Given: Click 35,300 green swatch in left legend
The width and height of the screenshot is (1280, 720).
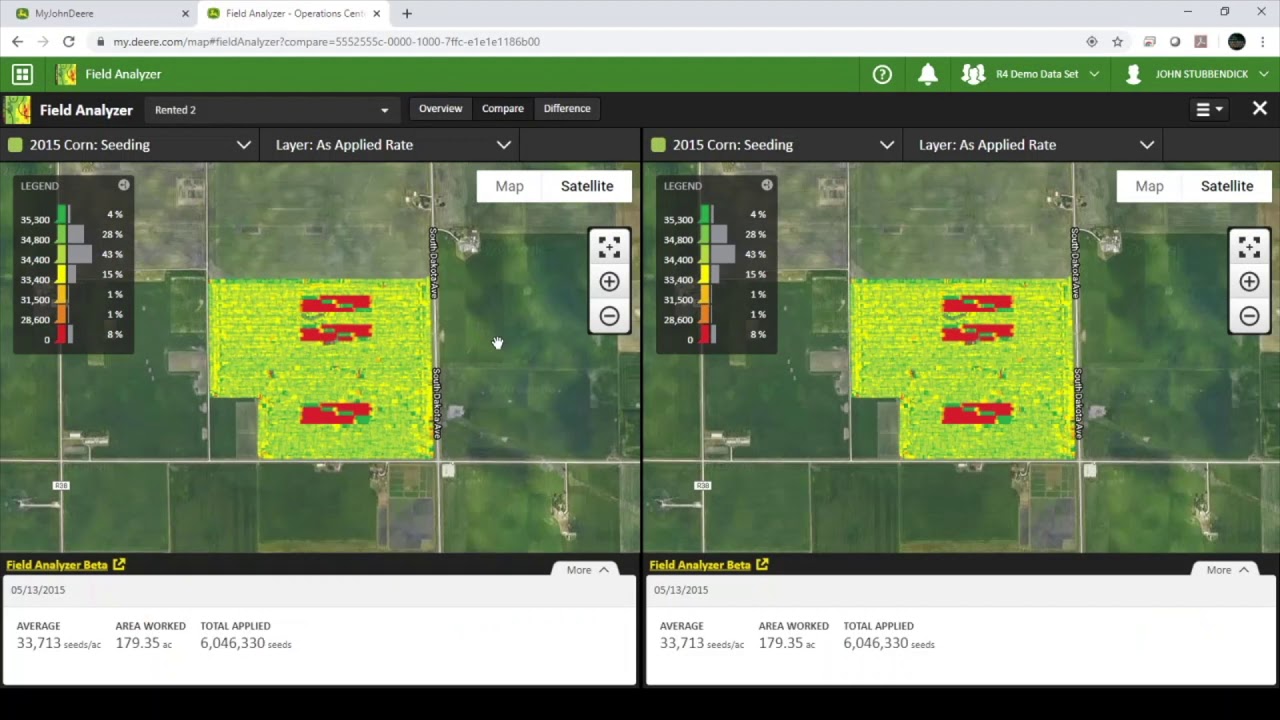Looking at the screenshot, I should point(62,215).
